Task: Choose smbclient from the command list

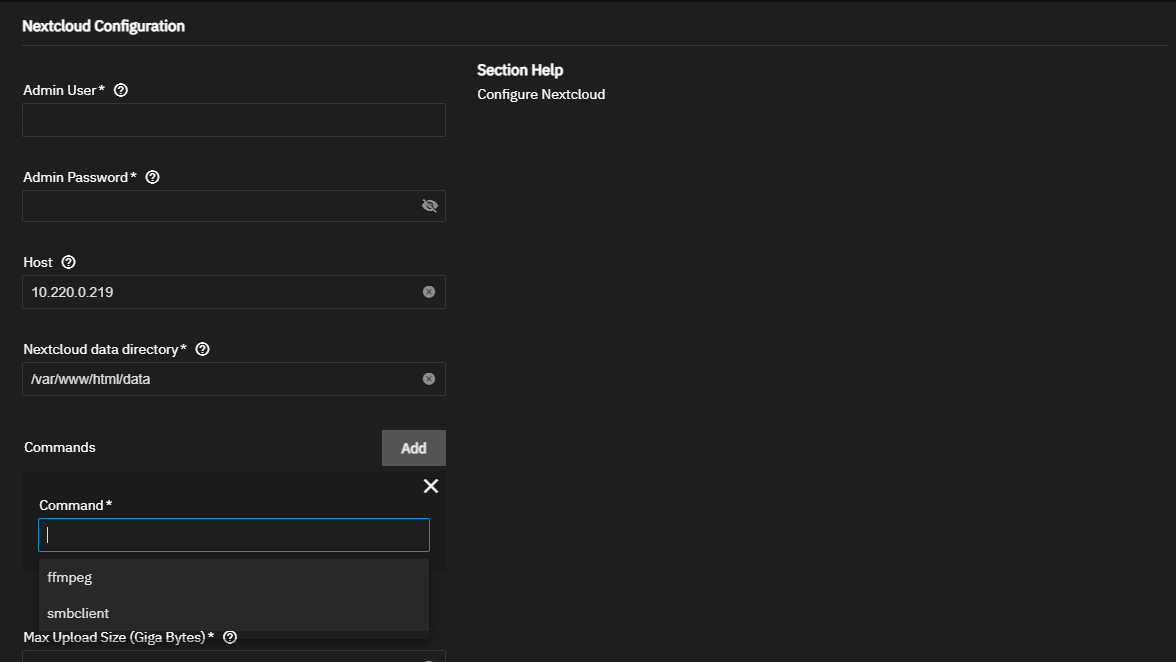Action: [78, 613]
